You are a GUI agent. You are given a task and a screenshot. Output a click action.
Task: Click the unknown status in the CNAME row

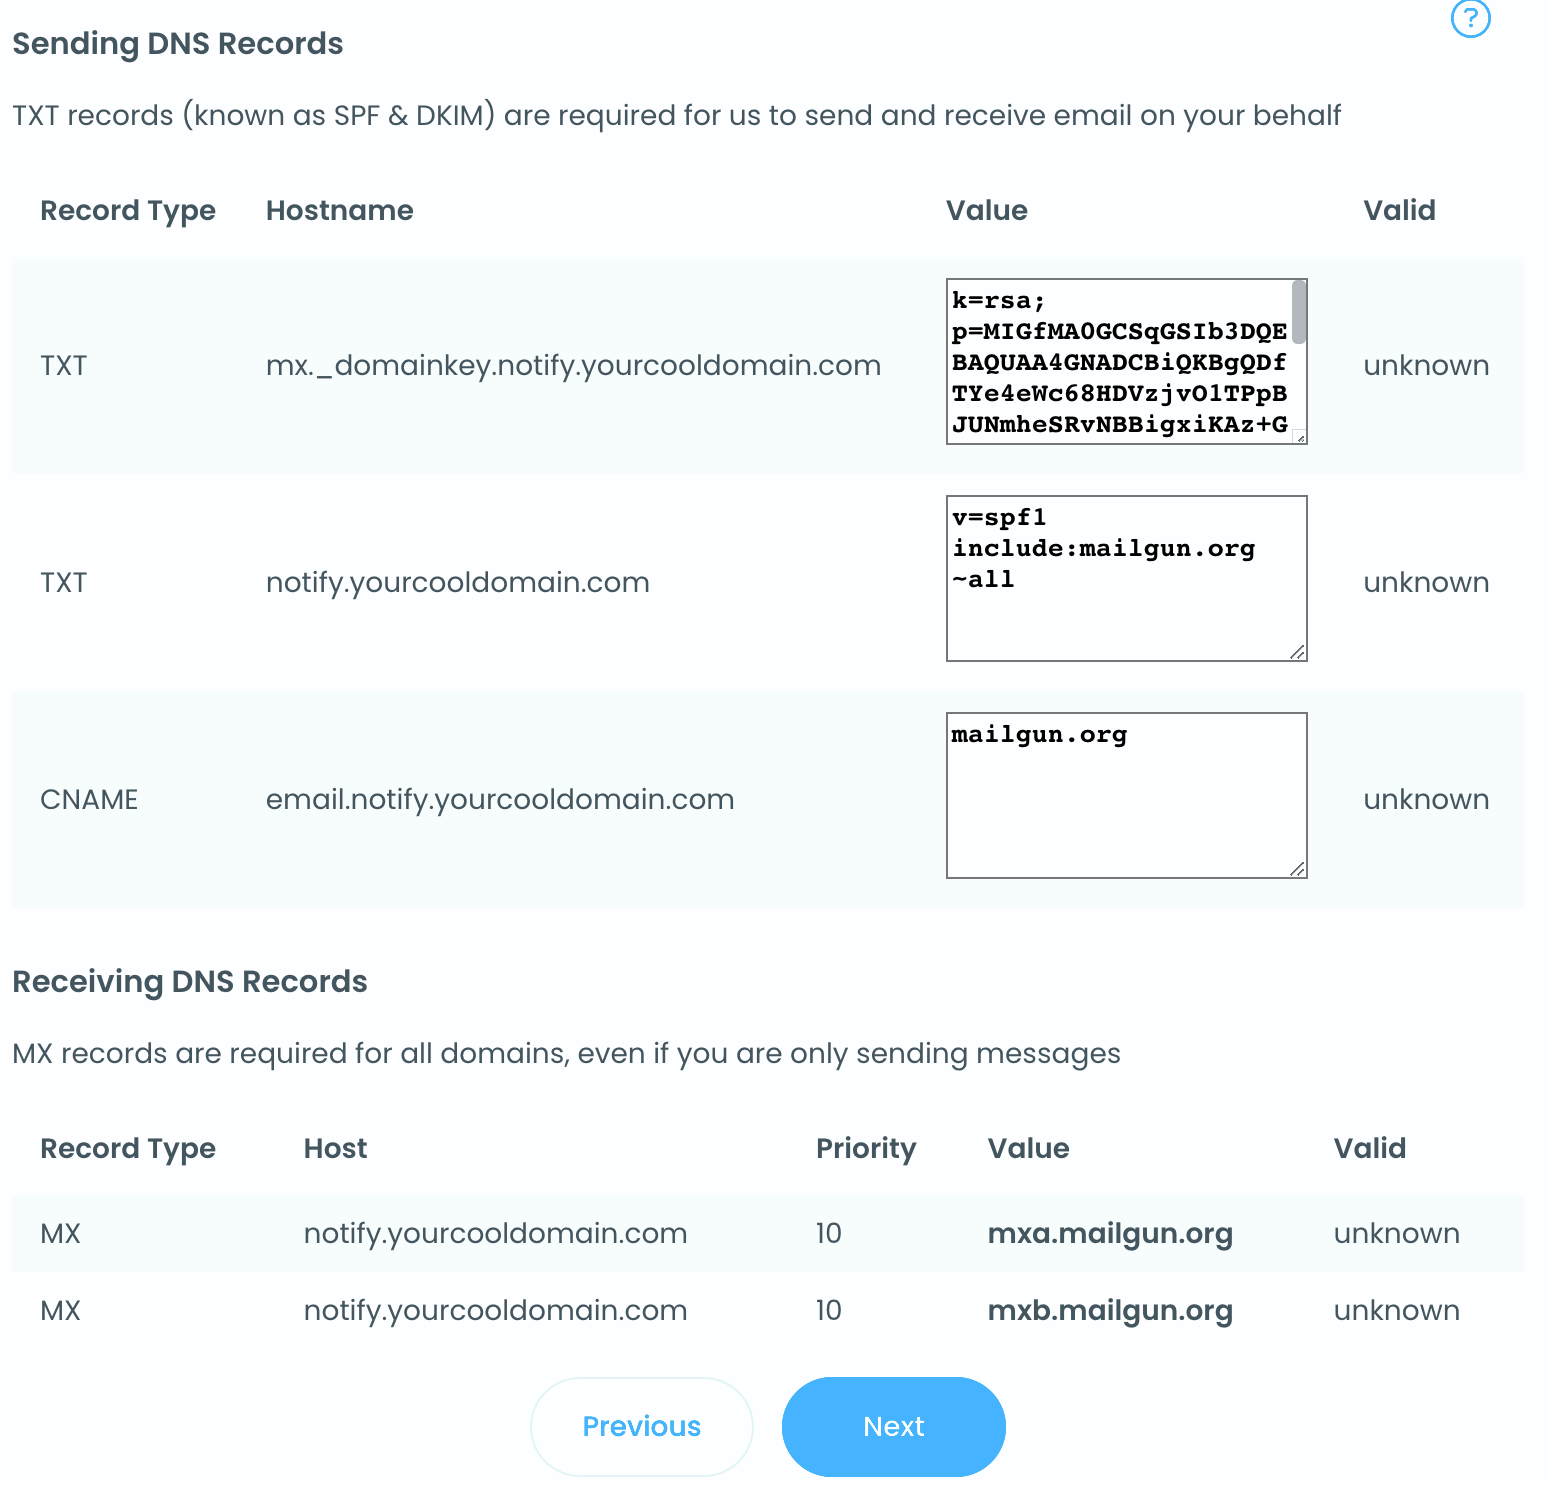tap(1426, 800)
